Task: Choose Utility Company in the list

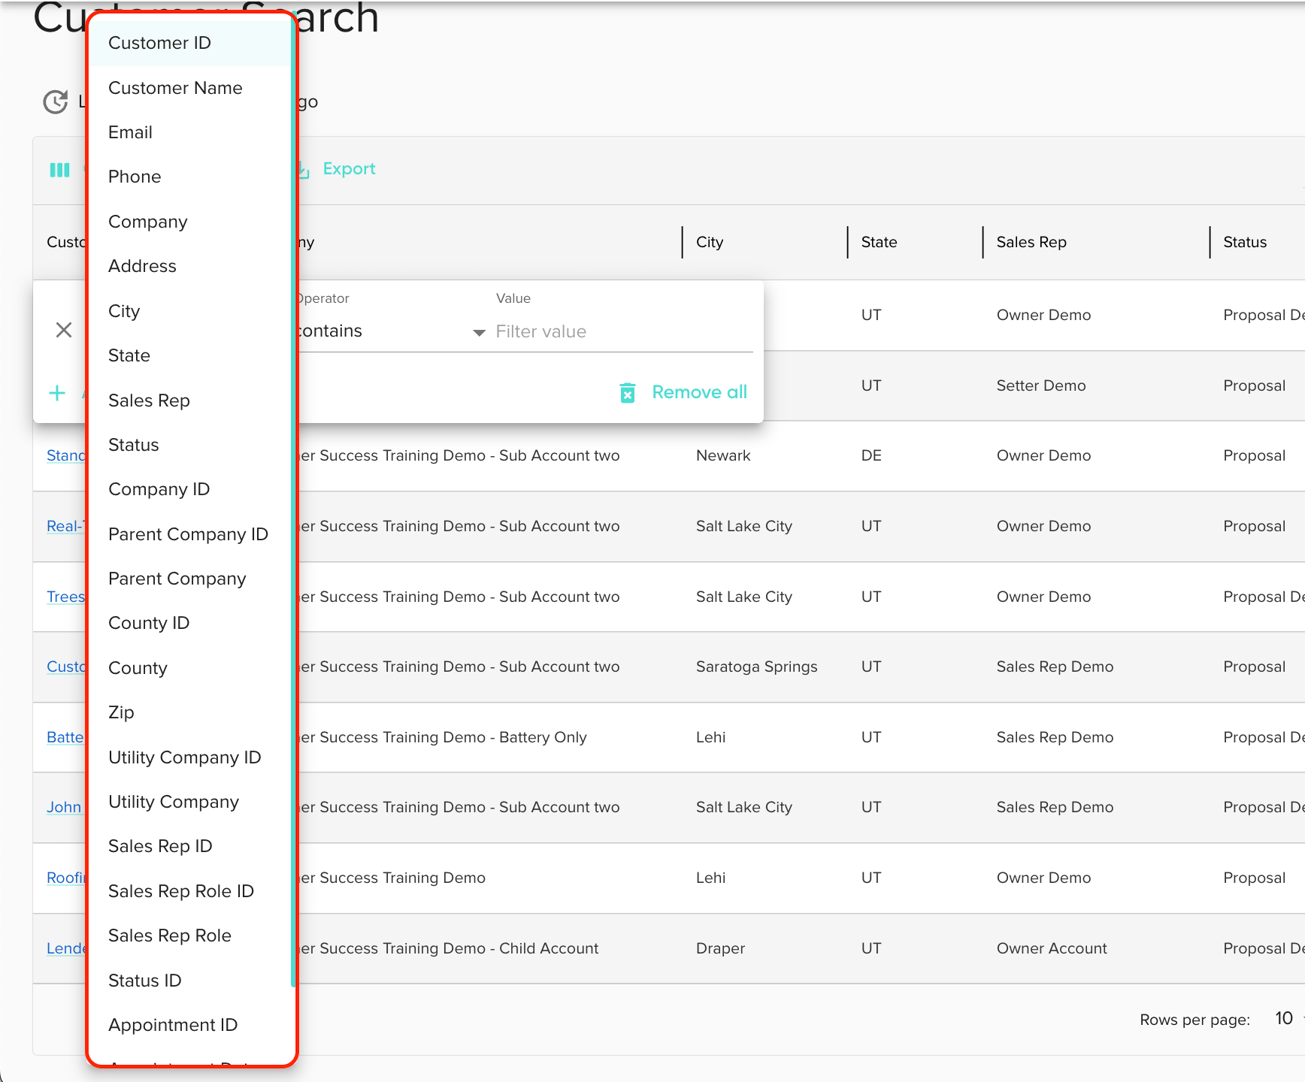Action: click(x=192, y=802)
